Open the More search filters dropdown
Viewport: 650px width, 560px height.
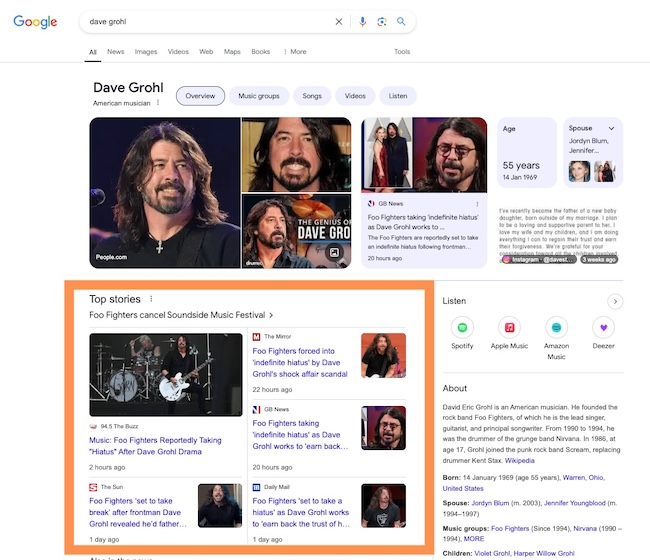(x=295, y=52)
